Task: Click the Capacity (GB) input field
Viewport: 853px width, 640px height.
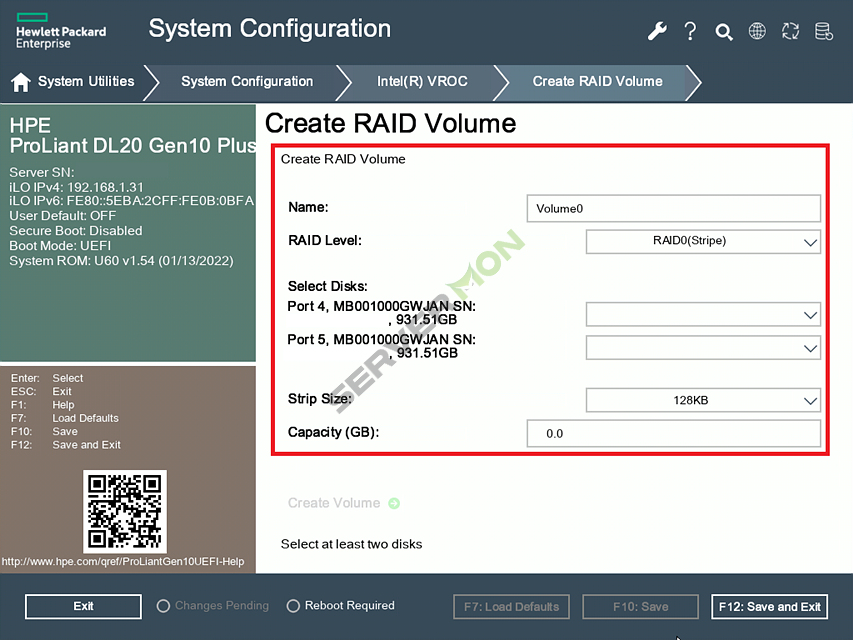Action: [673, 433]
